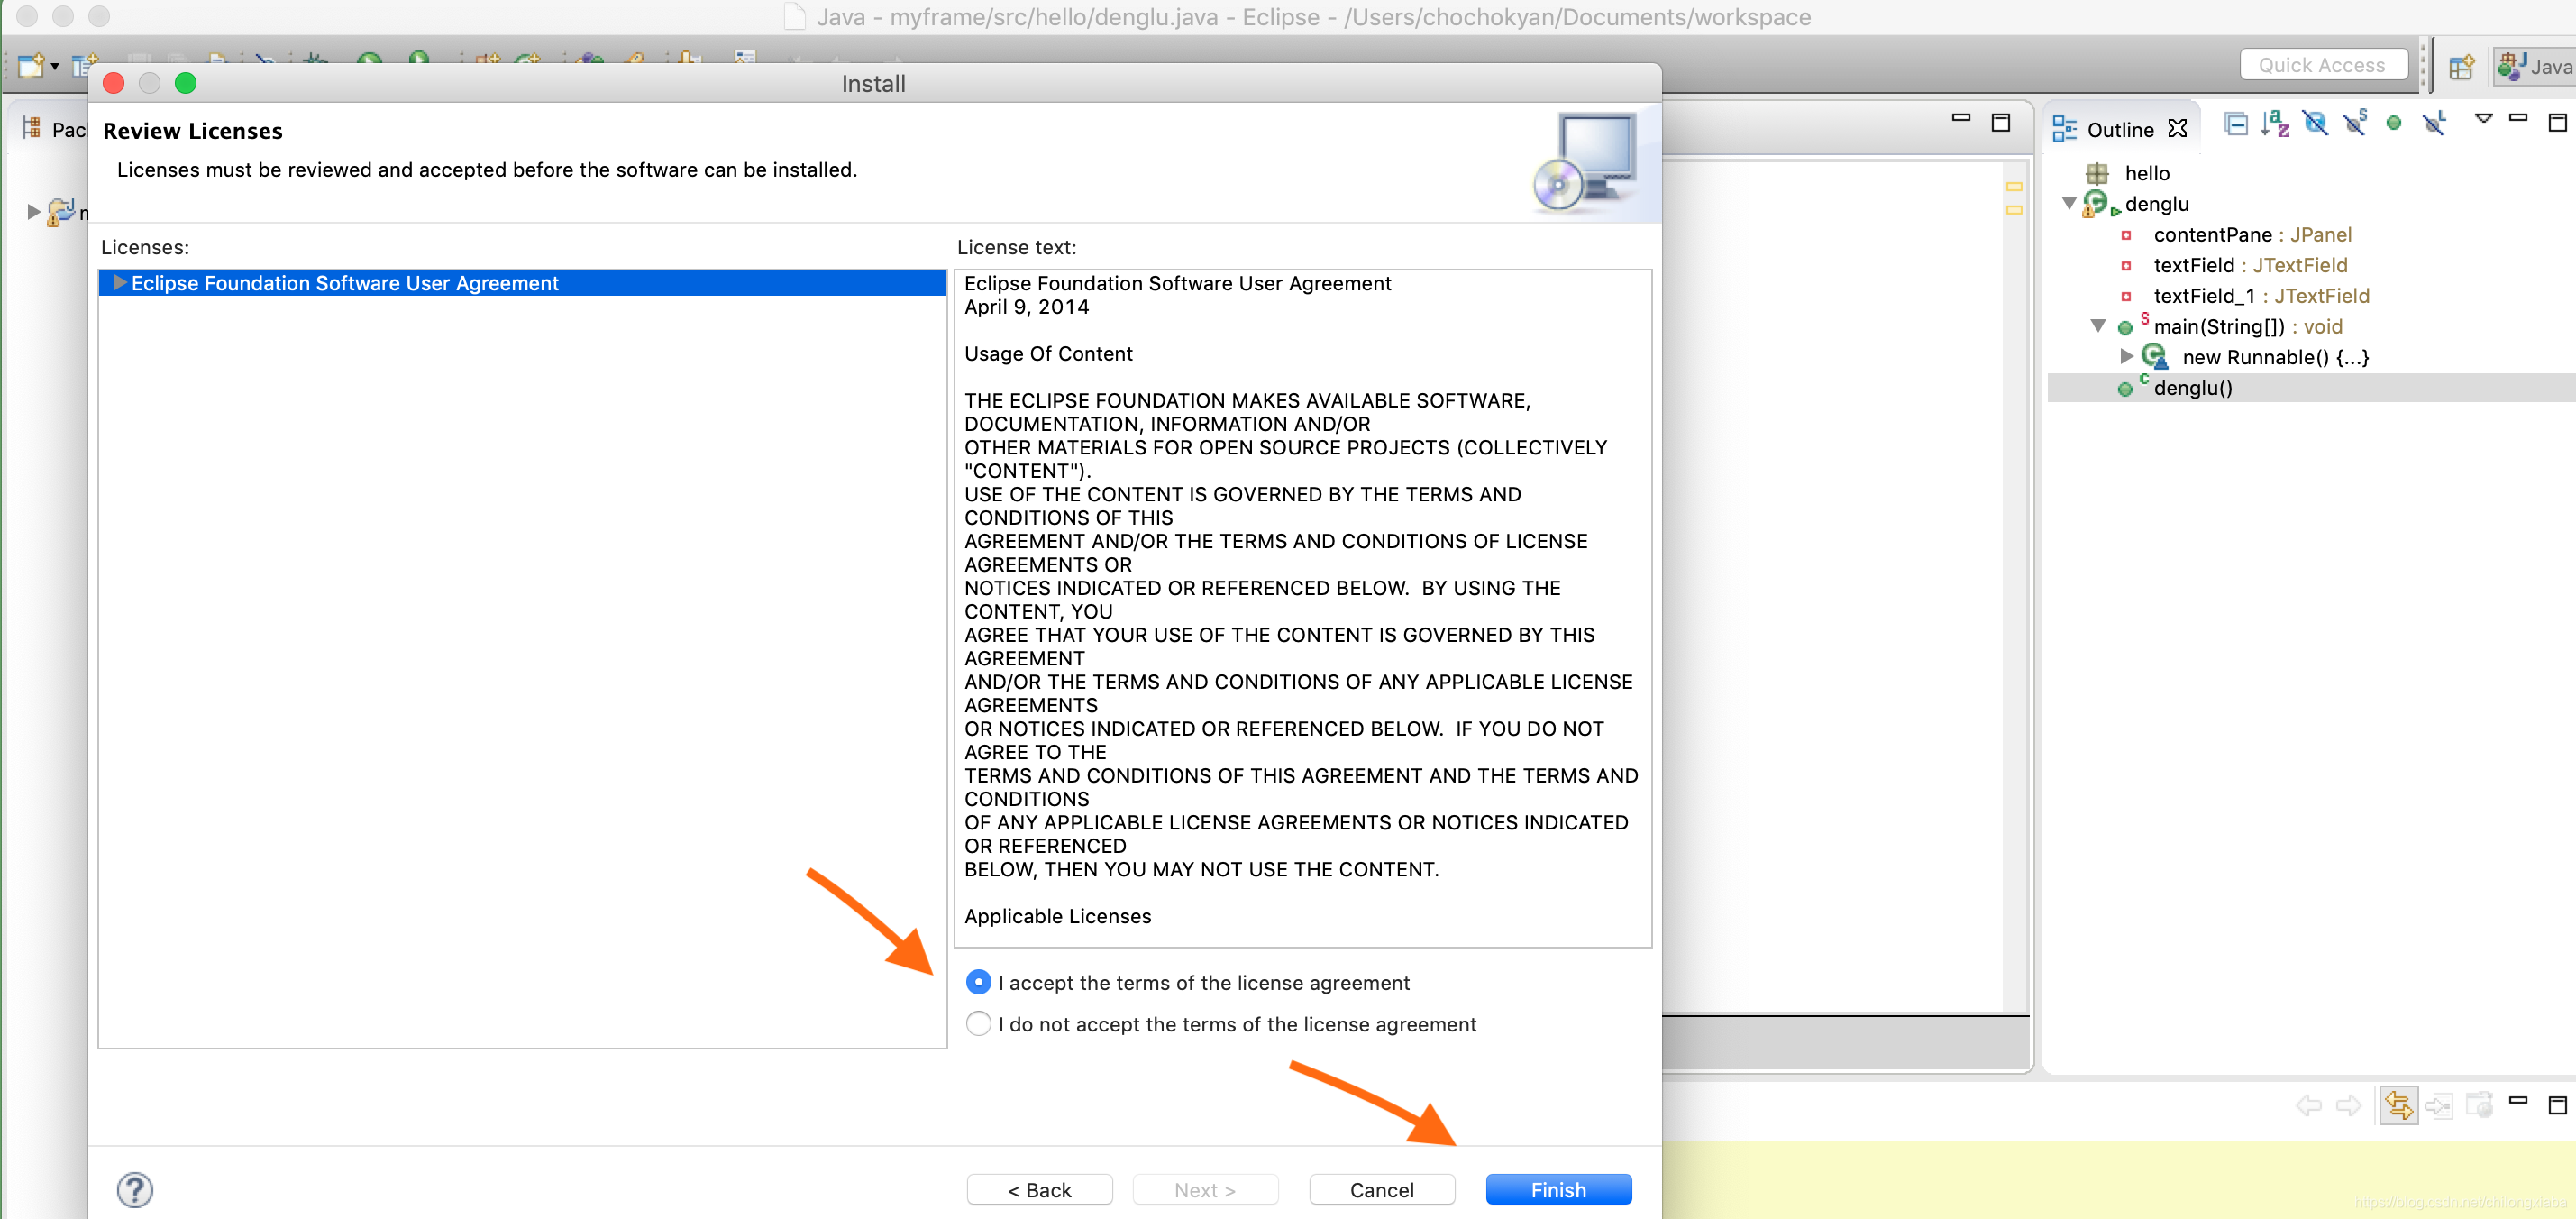Select Package Explorer tab

coord(55,129)
